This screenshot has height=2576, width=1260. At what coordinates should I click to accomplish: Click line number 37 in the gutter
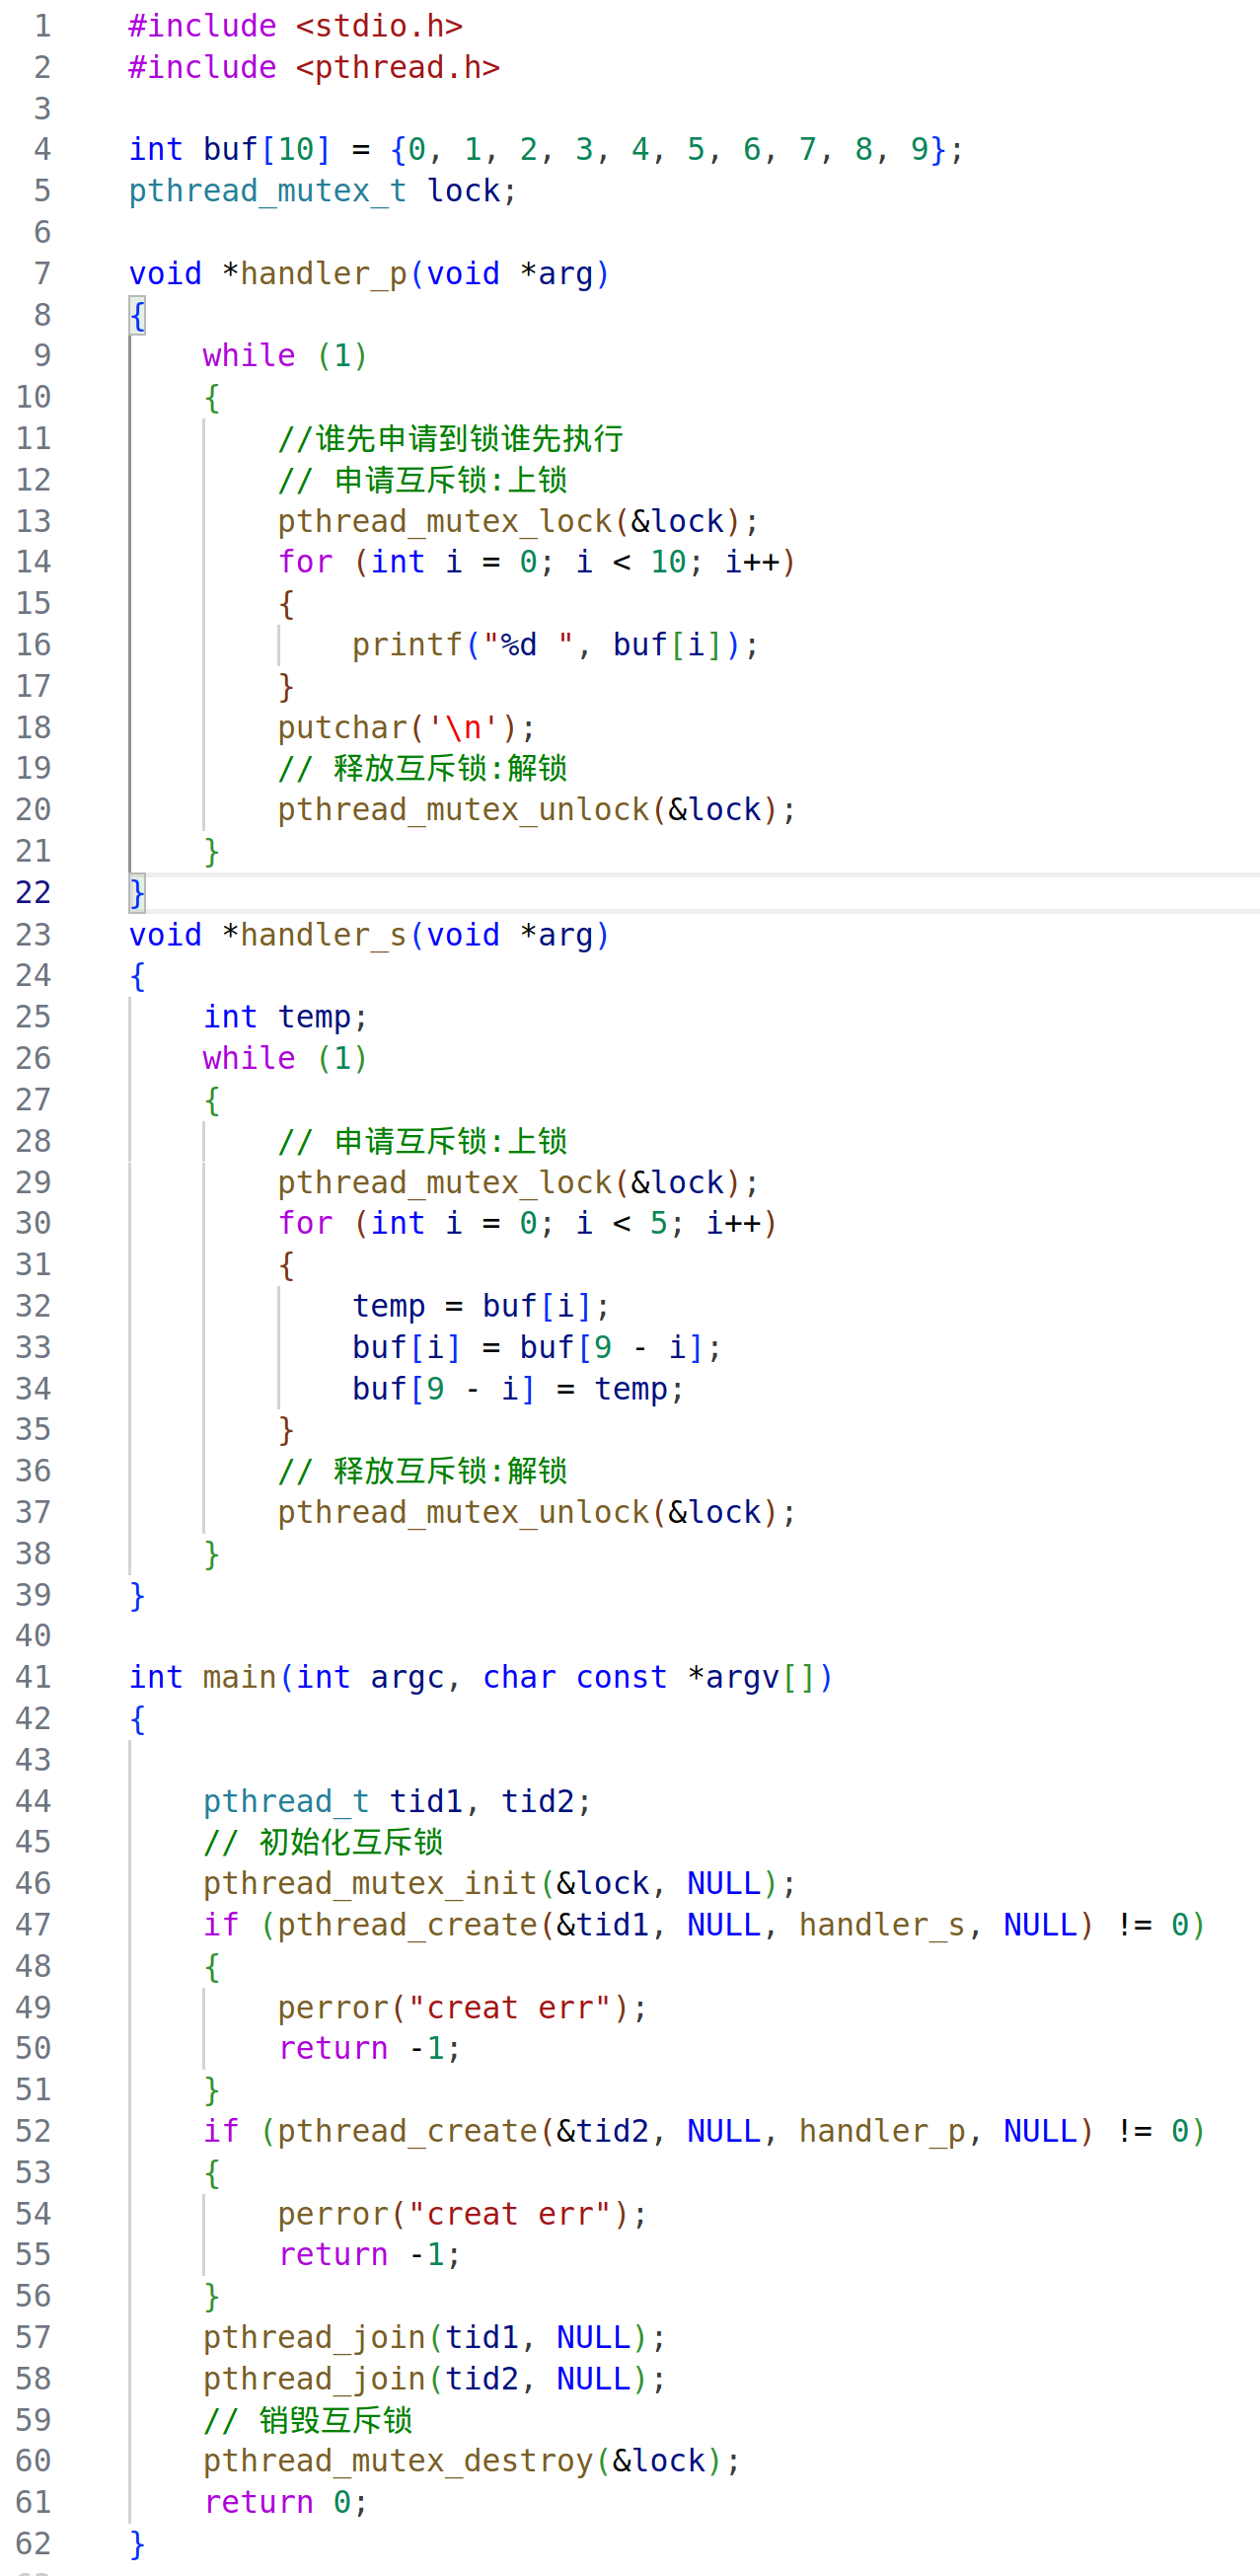pos(33,1512)
